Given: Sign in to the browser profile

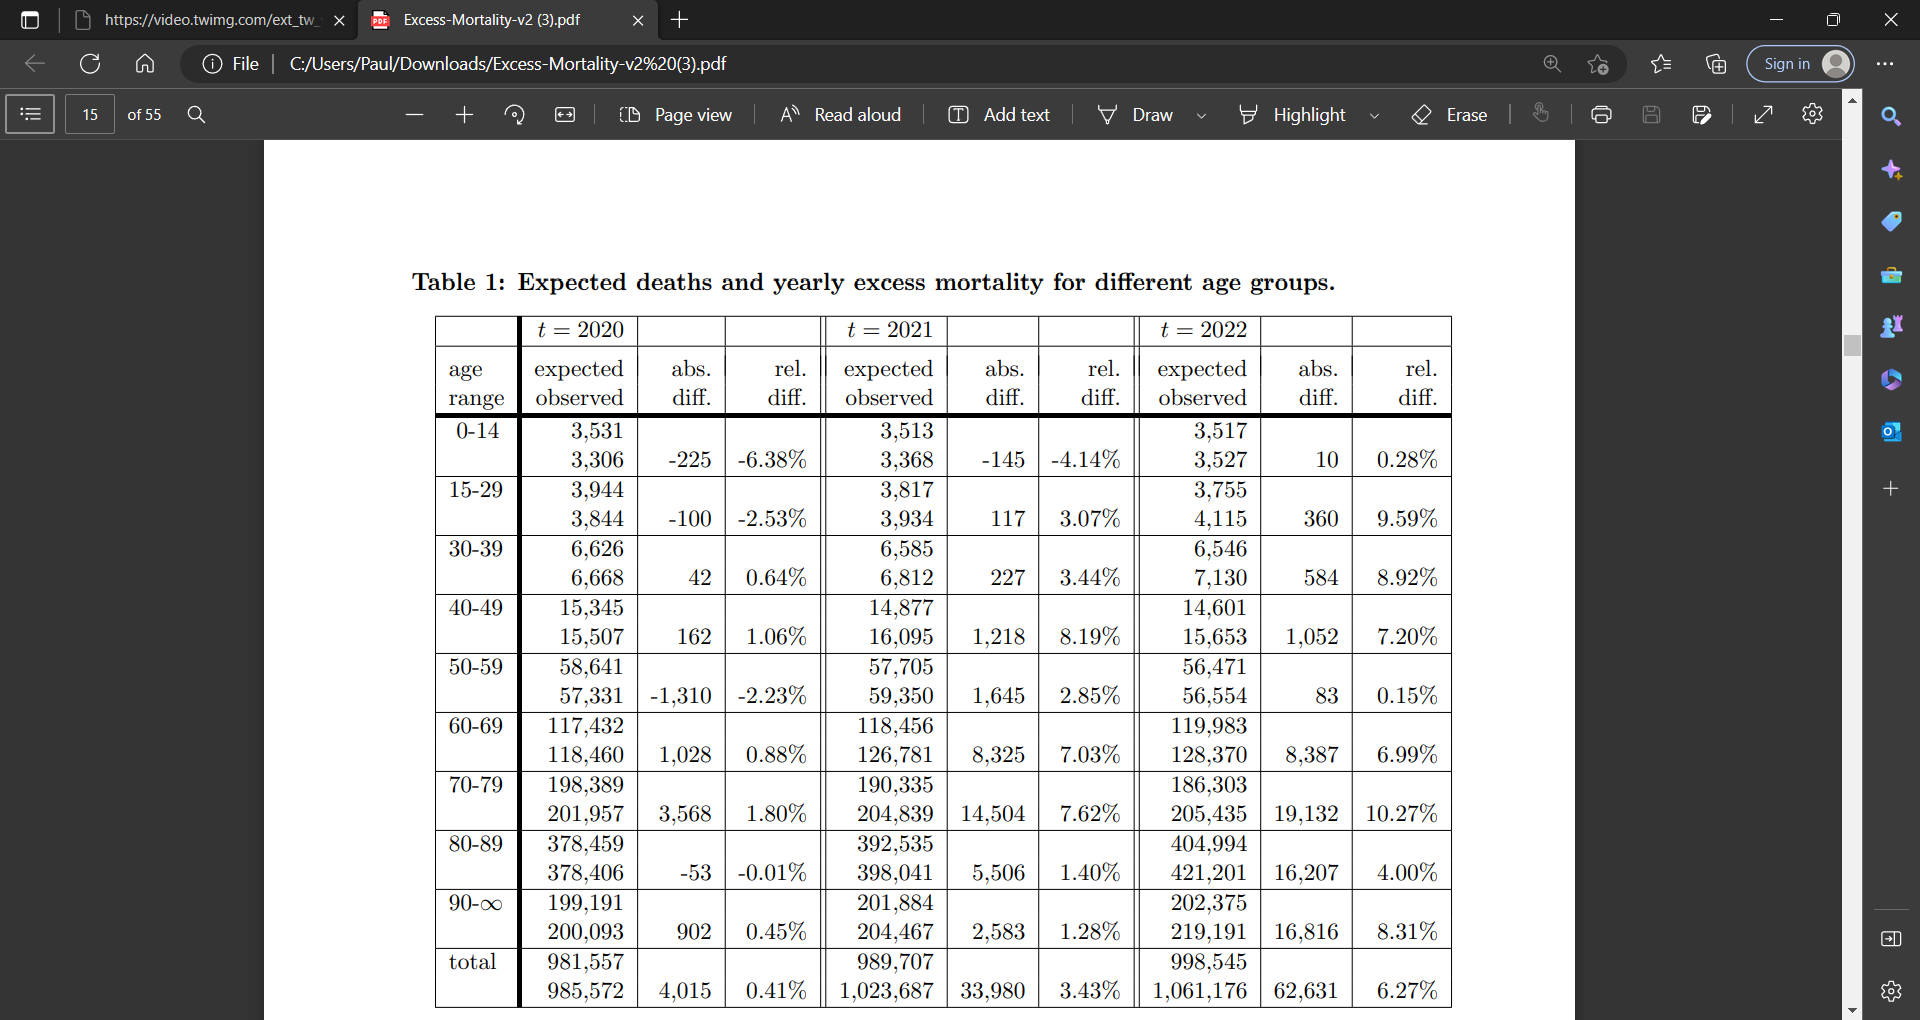Looking at the screenshot, I should (x=1801, y=64).
